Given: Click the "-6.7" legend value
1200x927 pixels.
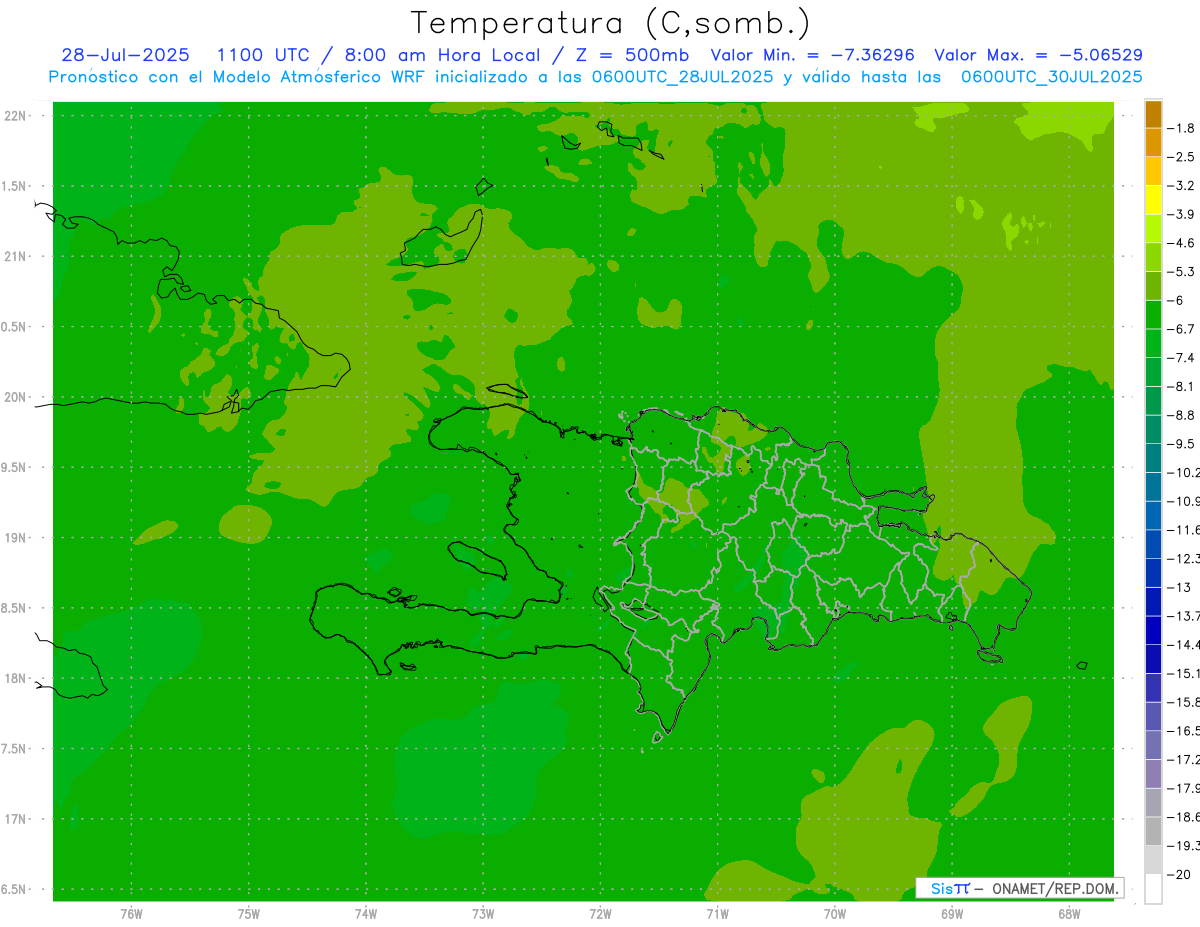Looking at the screenshot, I should click(1182, 329).
